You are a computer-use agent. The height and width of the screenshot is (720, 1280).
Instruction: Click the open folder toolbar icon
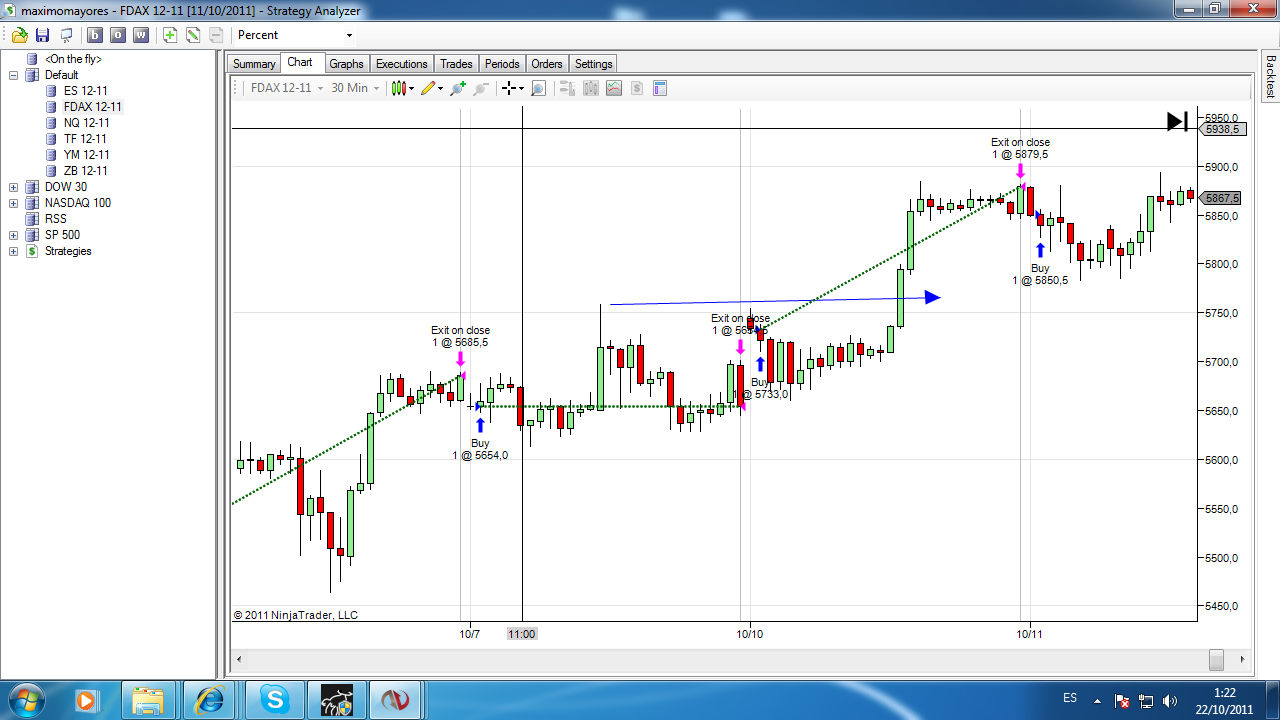coord(19,35)
